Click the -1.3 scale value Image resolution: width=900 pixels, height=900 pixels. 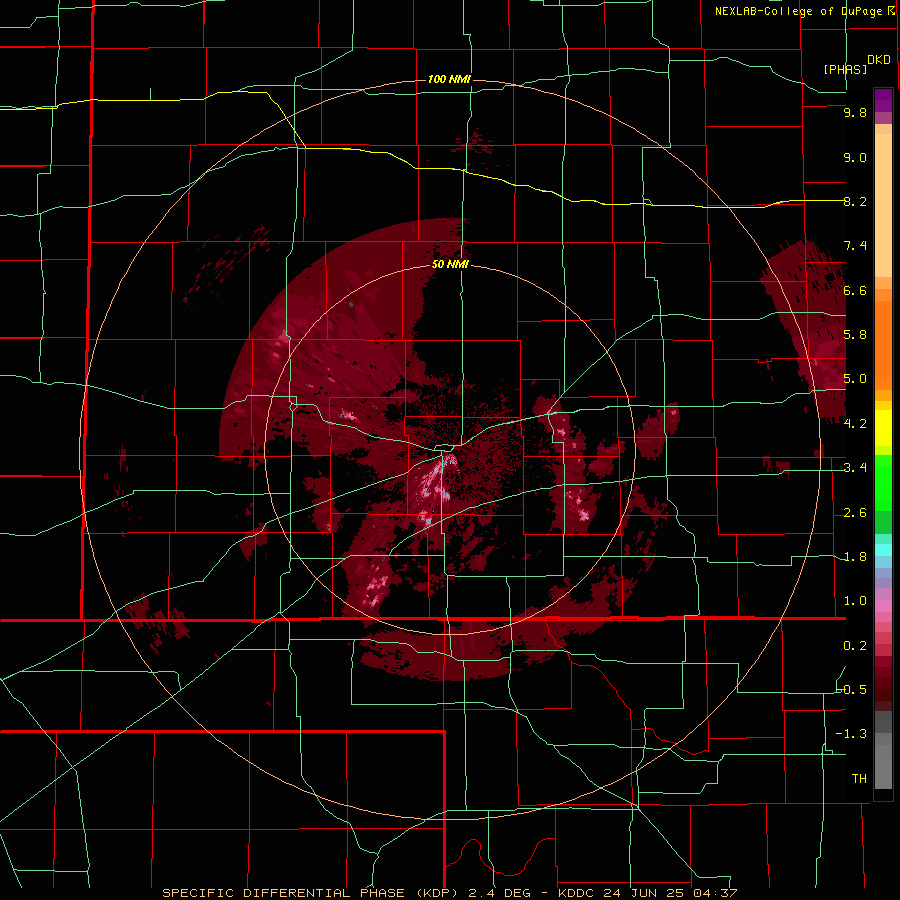pyautogui.click(x=852, y=734)
